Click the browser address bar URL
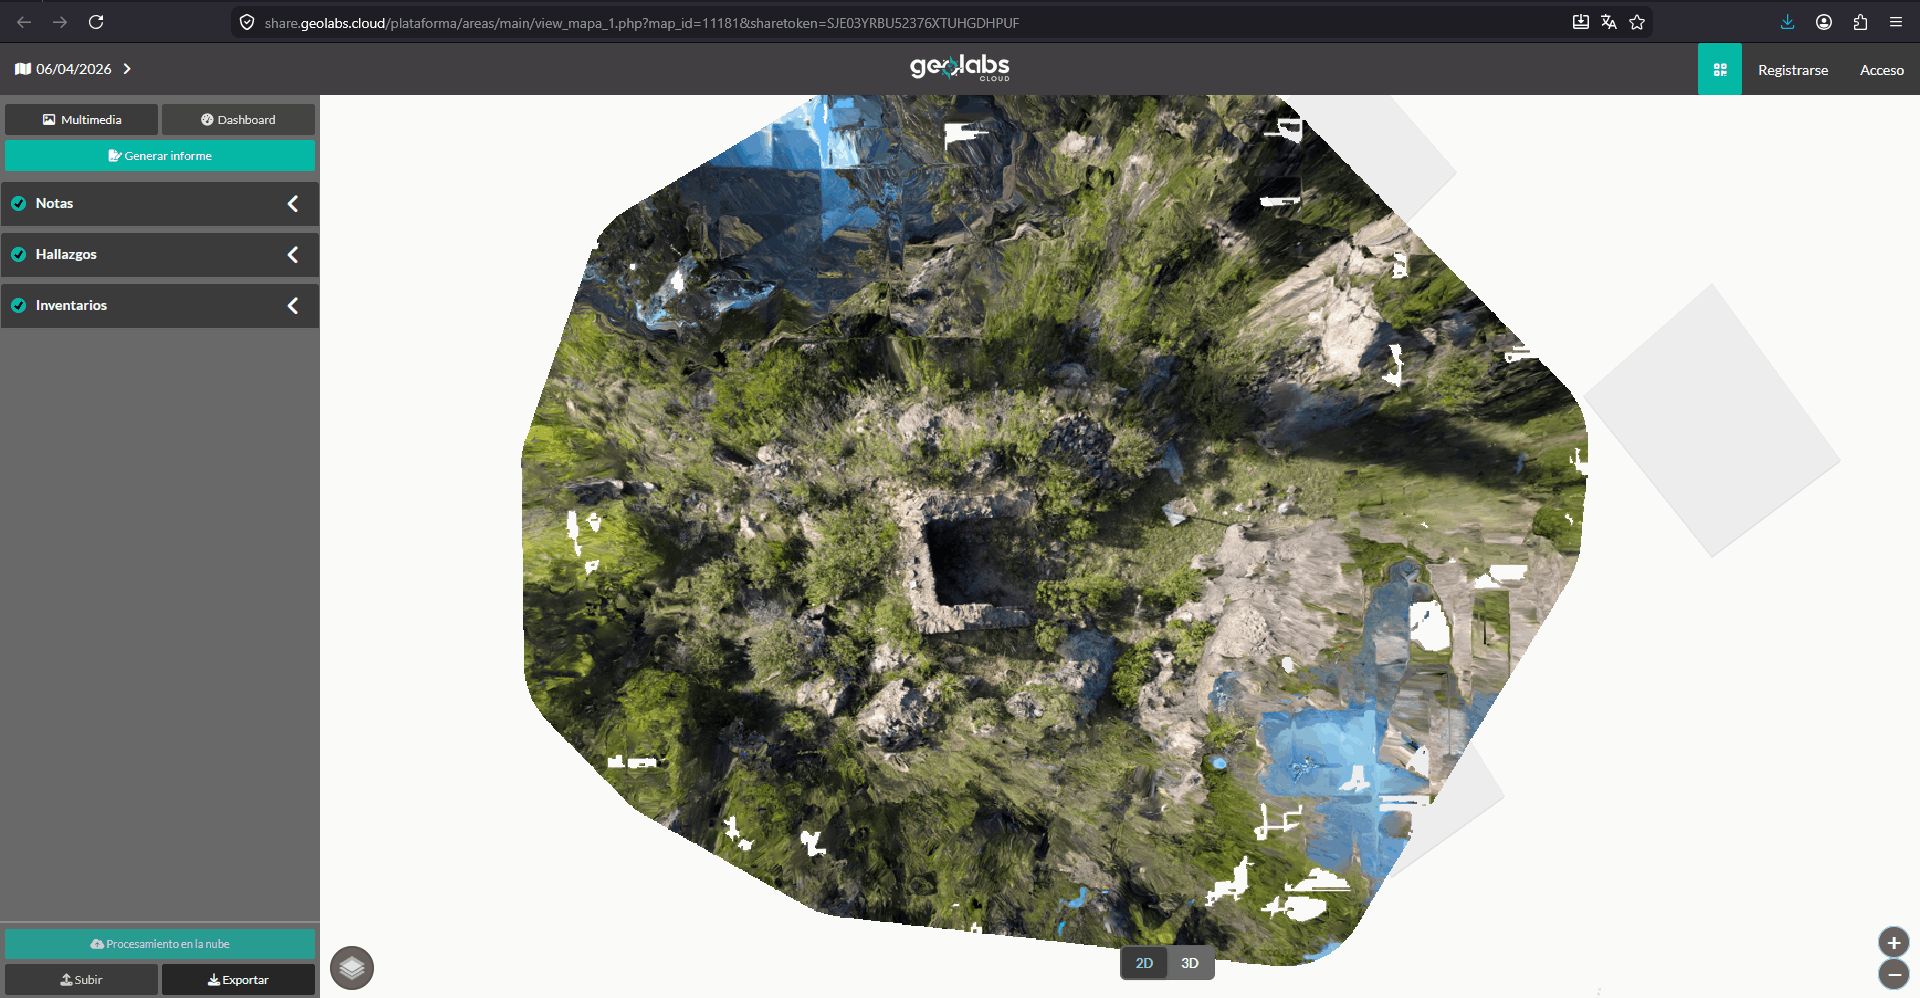 click(x=640, y=22)
